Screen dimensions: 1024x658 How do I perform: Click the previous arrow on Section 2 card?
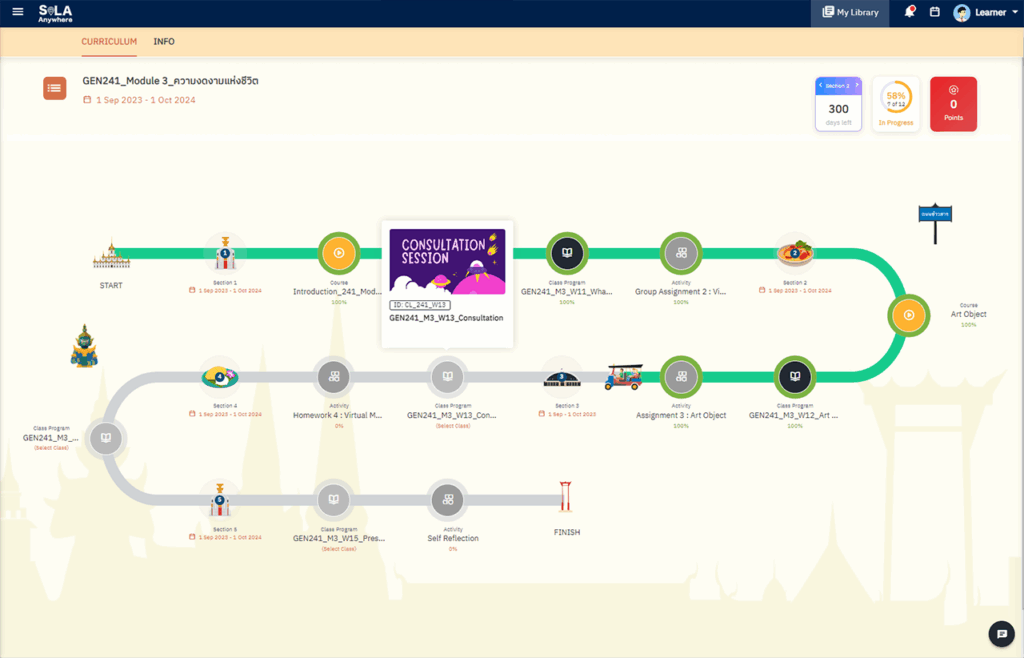821,85
